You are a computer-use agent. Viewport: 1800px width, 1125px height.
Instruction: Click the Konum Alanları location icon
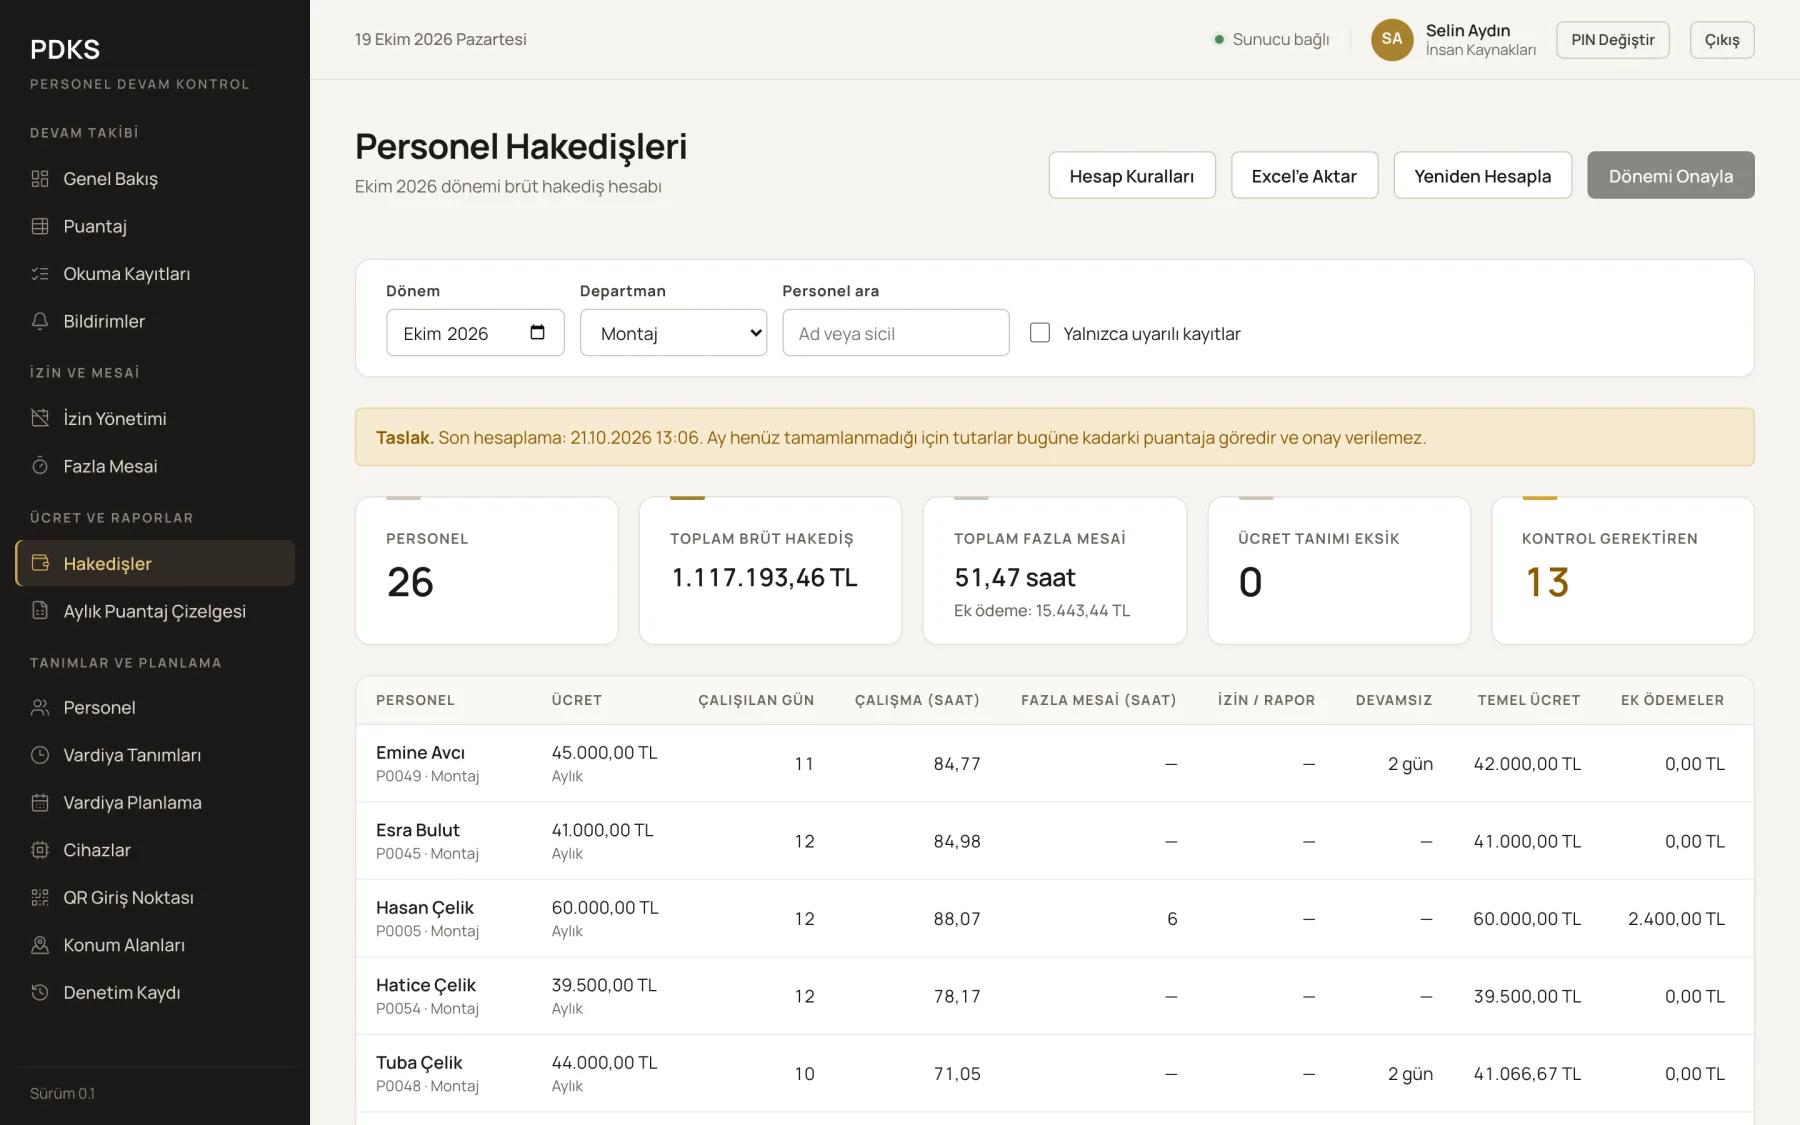click(40, 945)
